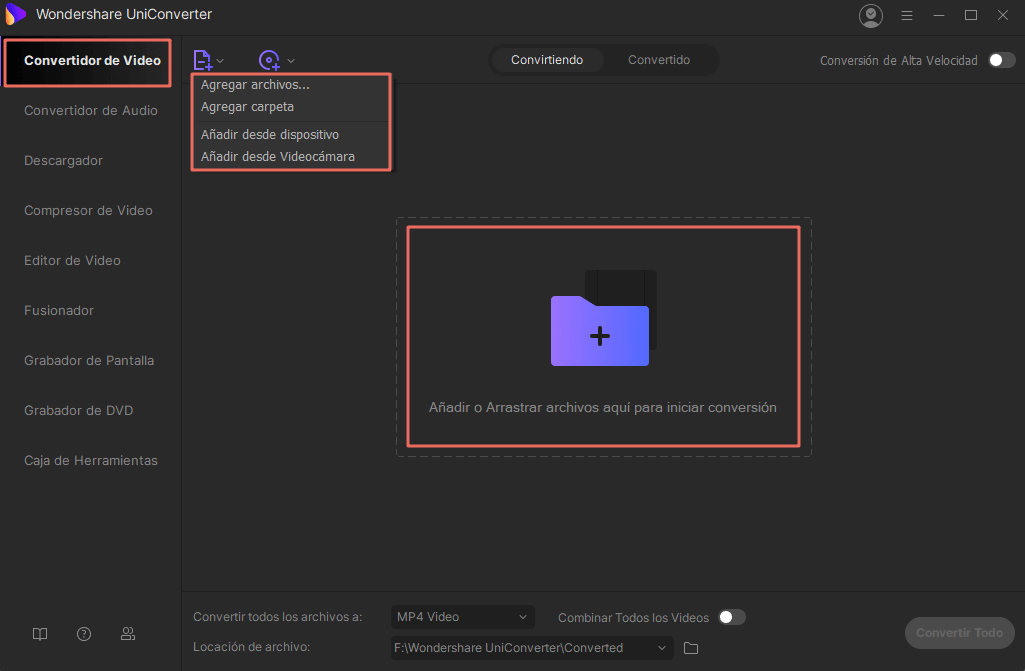Switch to the Convirtiendo tab

pos(547,60)
